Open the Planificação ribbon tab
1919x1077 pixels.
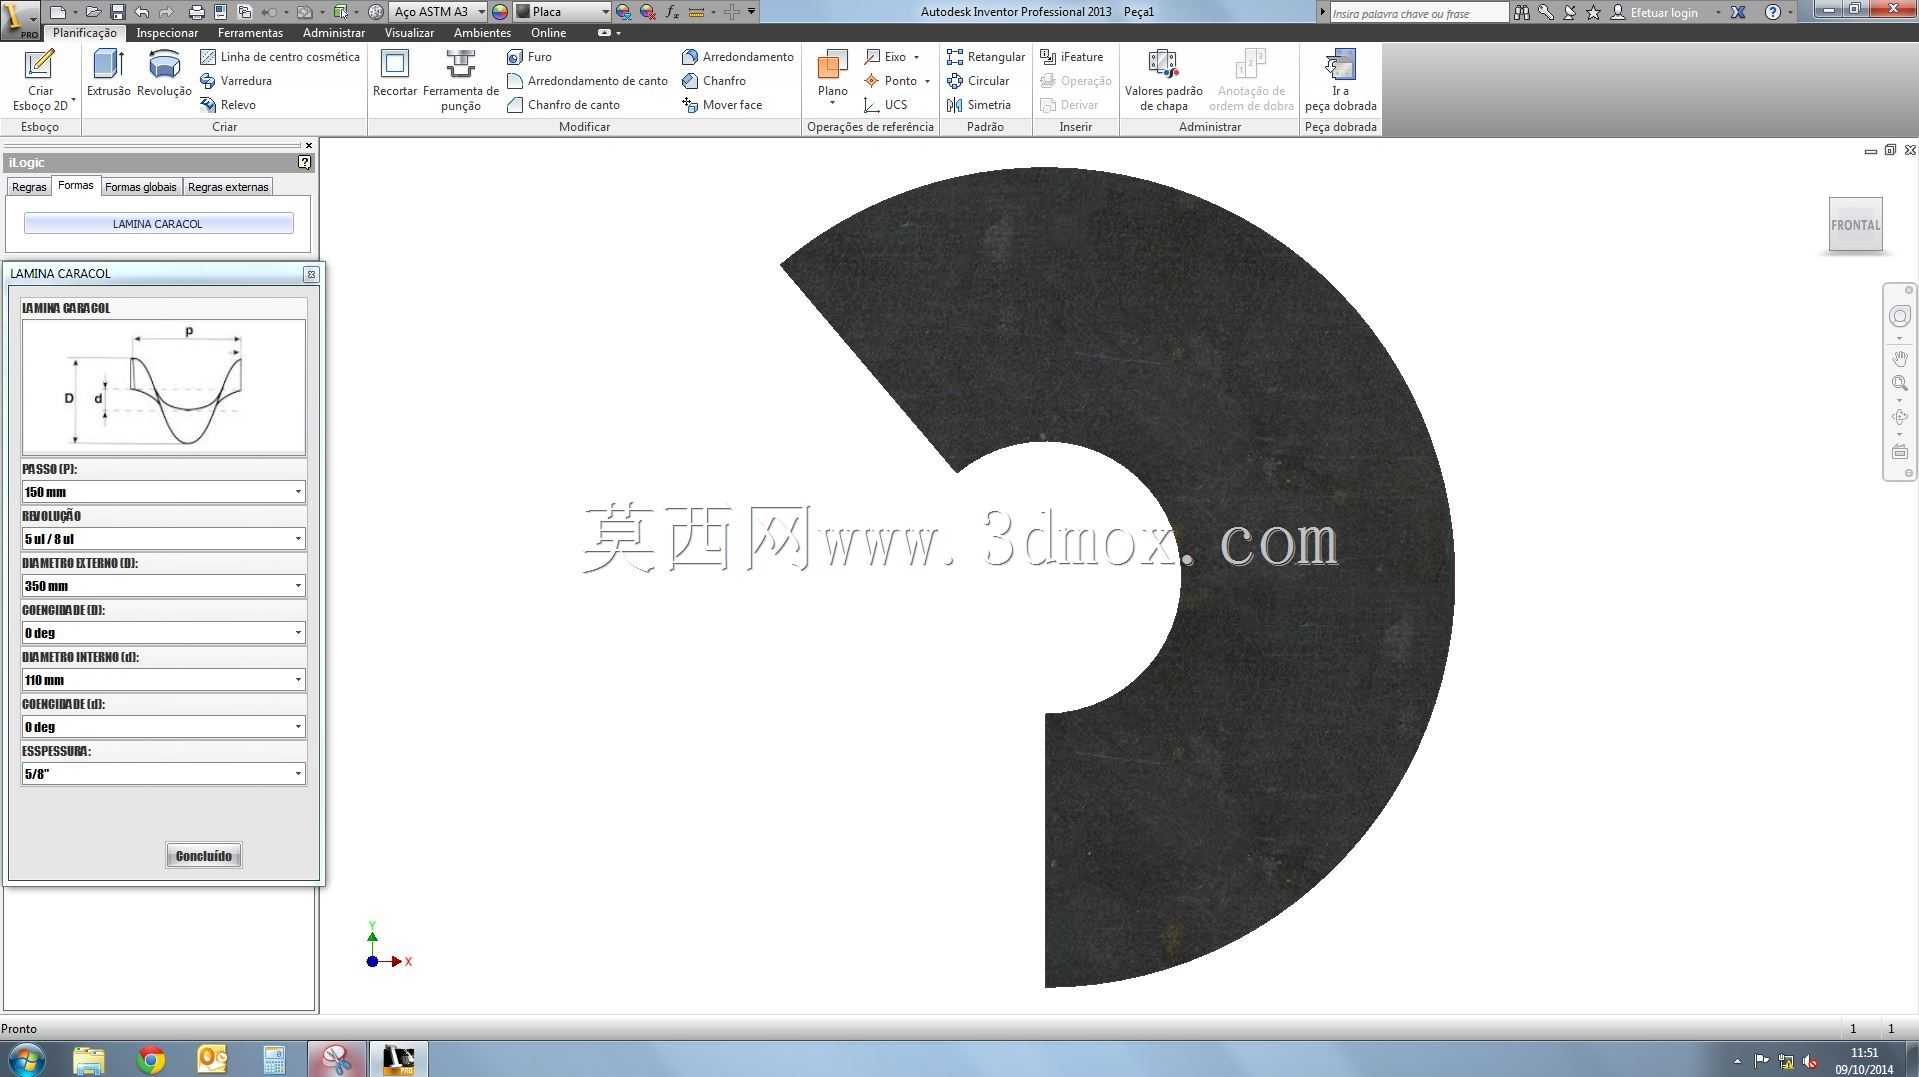pos(84,33)
